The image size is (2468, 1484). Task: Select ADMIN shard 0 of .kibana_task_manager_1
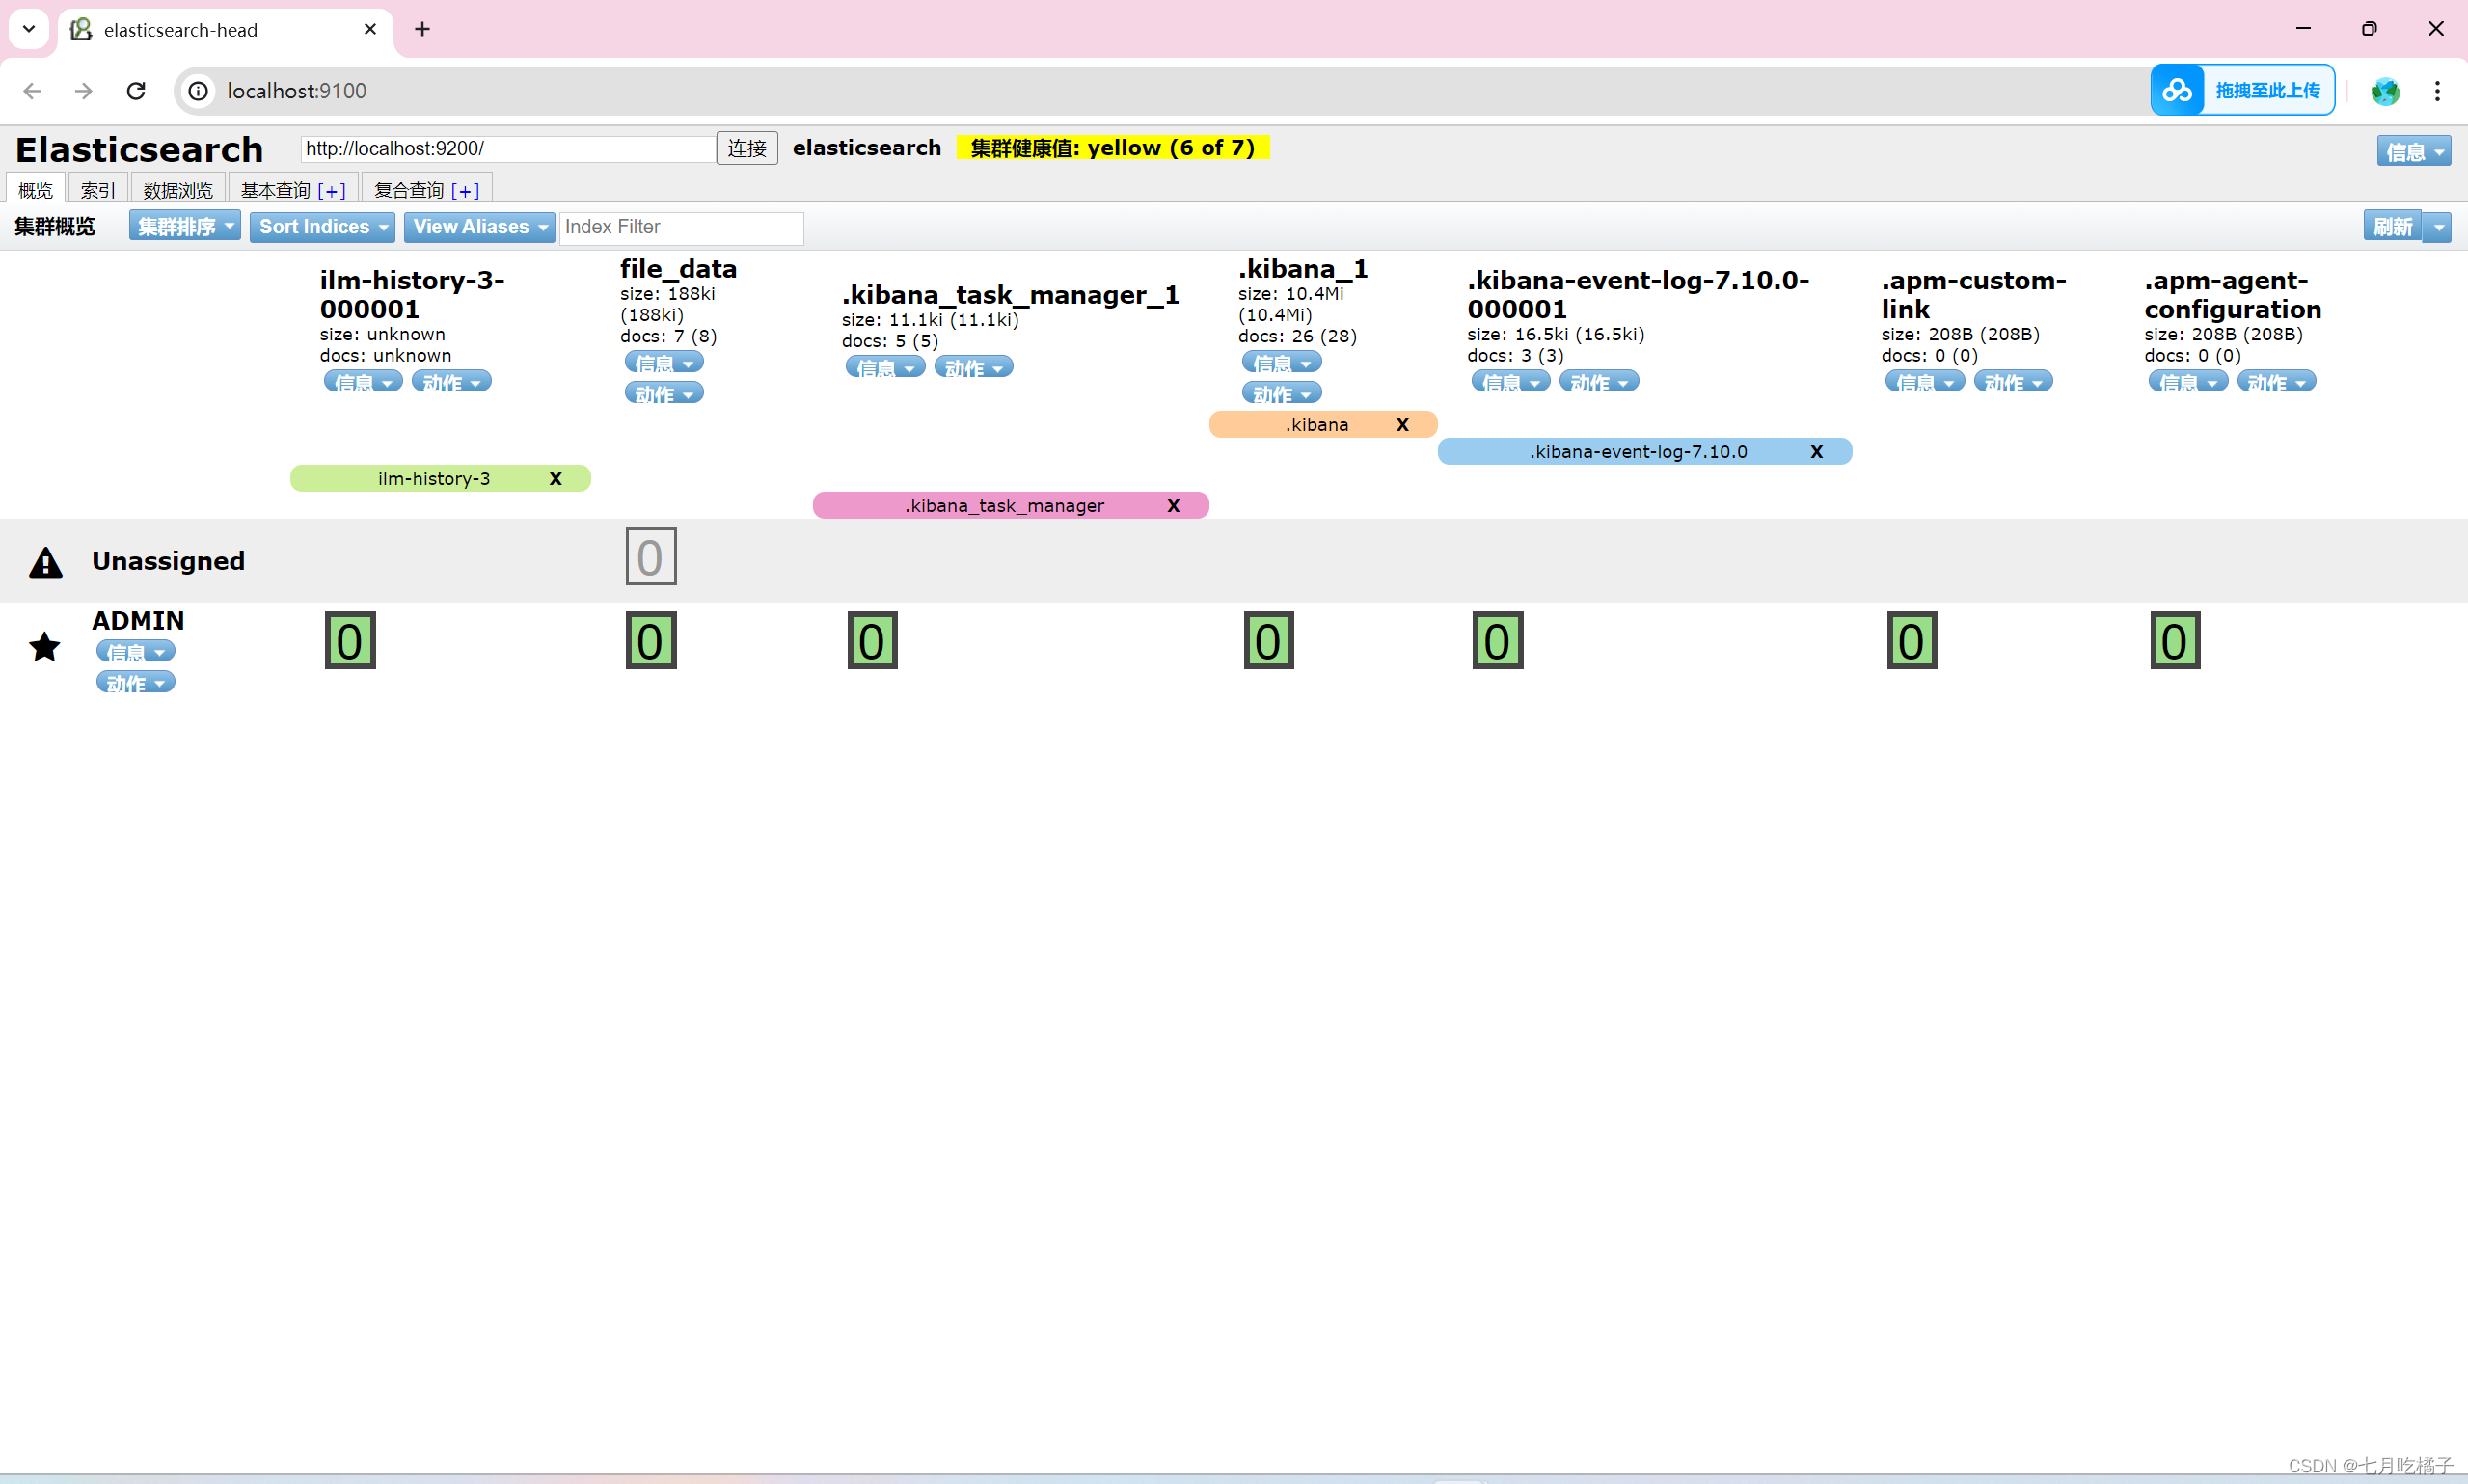click(x=872, y=640)
